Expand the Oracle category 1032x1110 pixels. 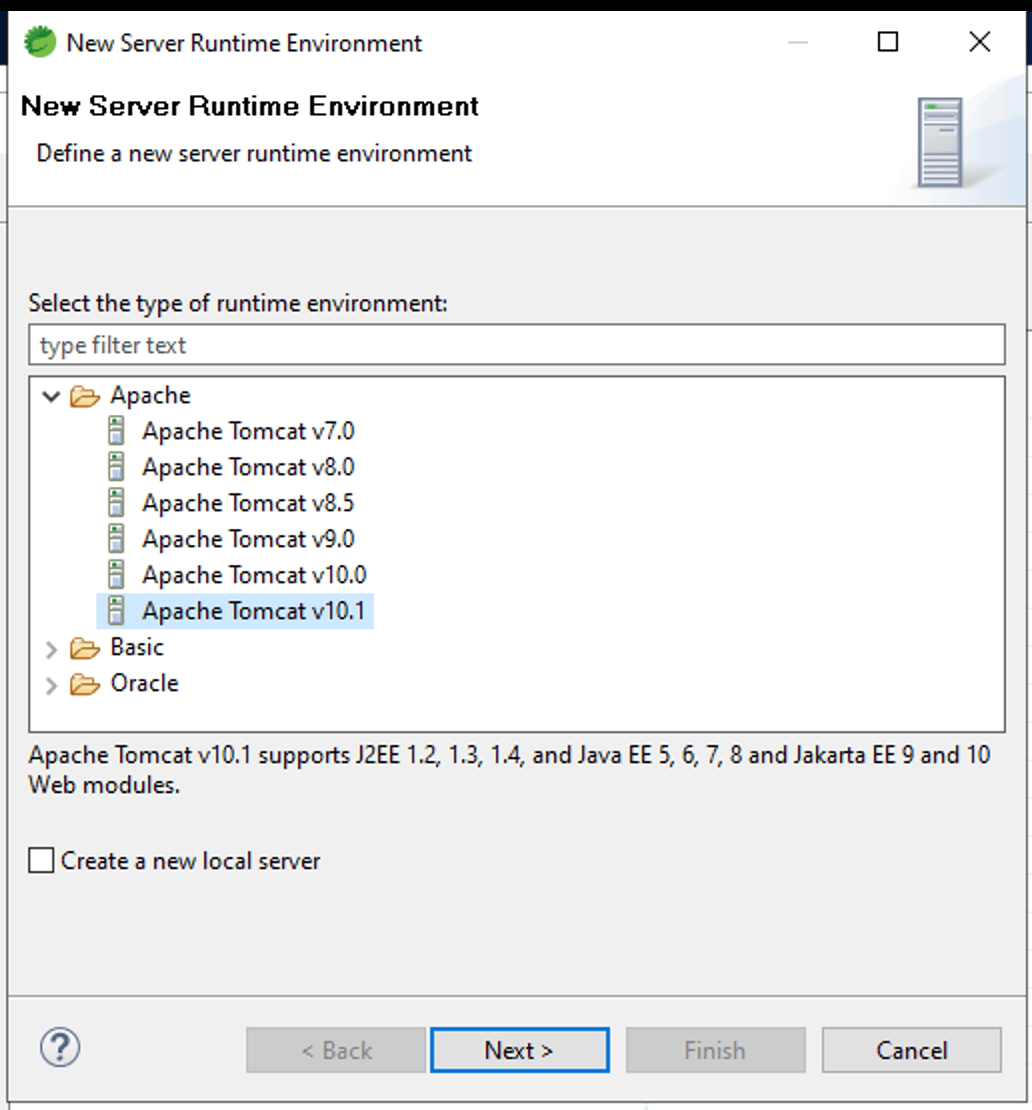(x=51, y=684)
